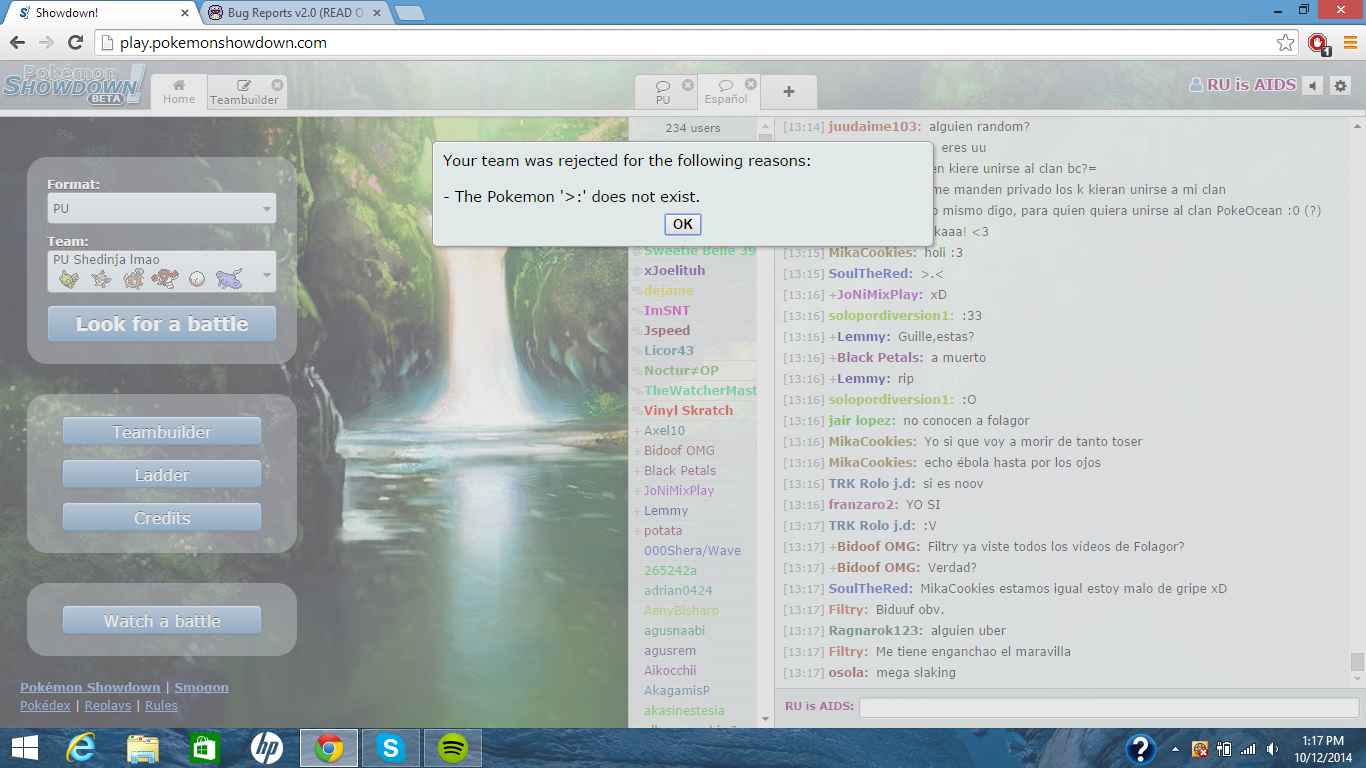
Task: Open the Team selection dropdown
Action: (161, 271)
